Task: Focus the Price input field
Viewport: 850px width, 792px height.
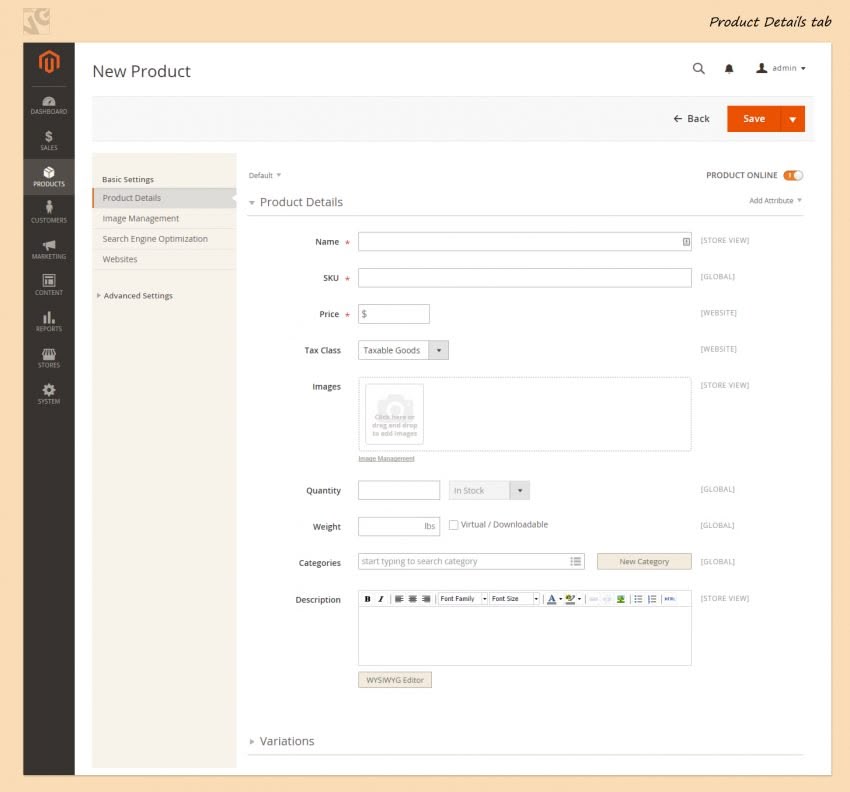Action: point(394,314)
